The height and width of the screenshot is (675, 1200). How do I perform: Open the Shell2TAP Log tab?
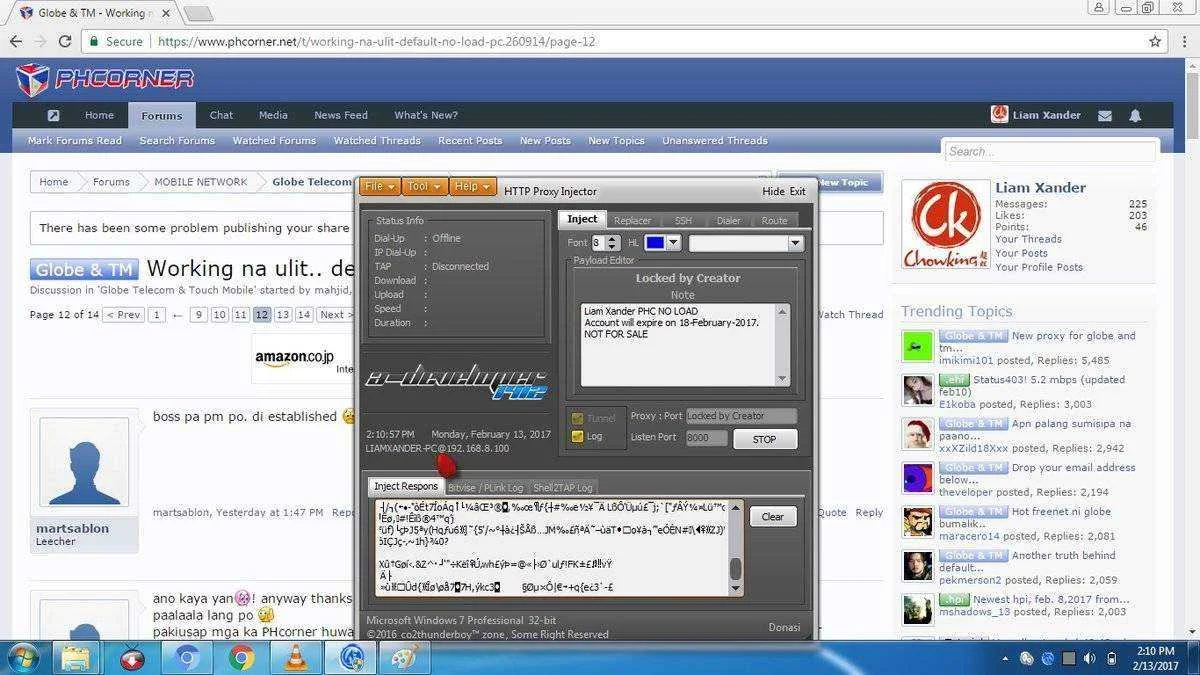coord(563,487)
